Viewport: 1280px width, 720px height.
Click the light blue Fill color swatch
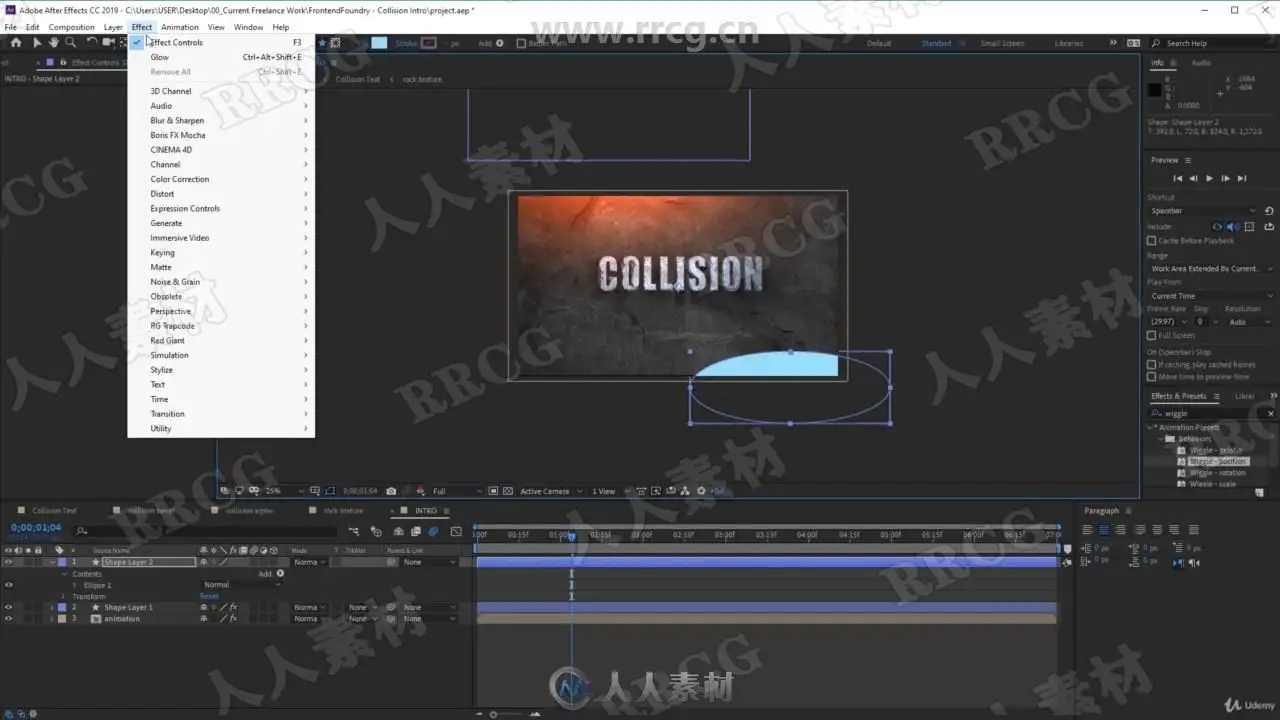click(x=379, y=43)
